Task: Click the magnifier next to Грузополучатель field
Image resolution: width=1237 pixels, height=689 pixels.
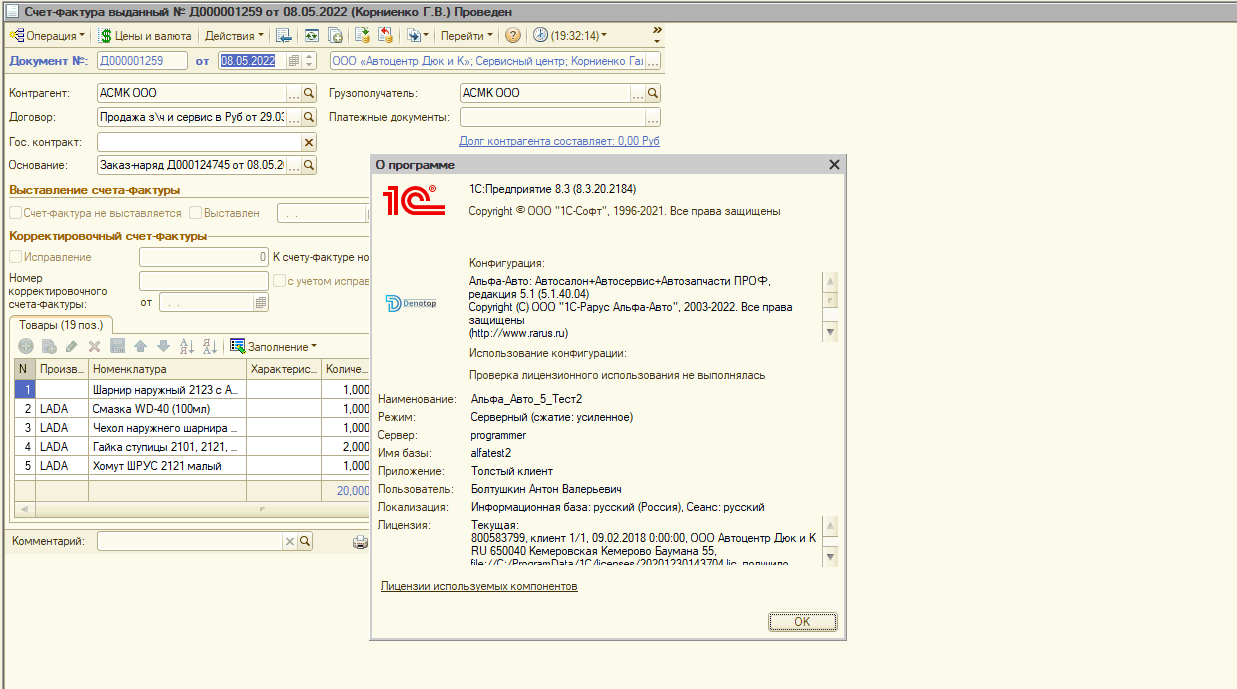Action: [653, 93]
